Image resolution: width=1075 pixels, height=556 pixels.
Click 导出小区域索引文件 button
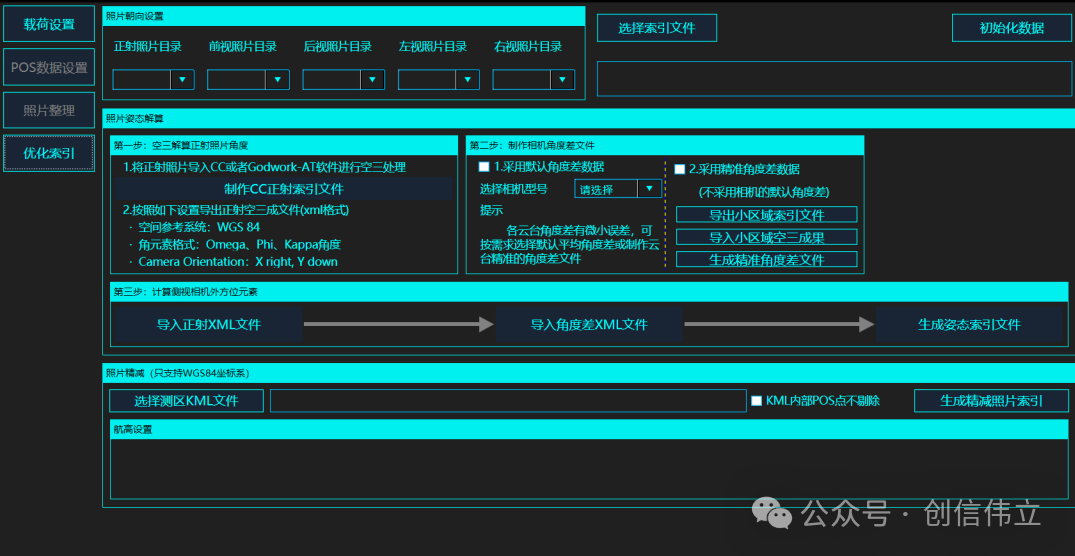[x=766, y=215]
